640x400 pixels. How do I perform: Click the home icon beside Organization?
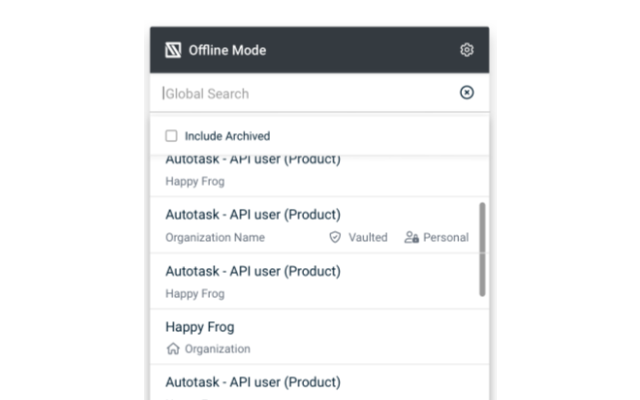173,349
